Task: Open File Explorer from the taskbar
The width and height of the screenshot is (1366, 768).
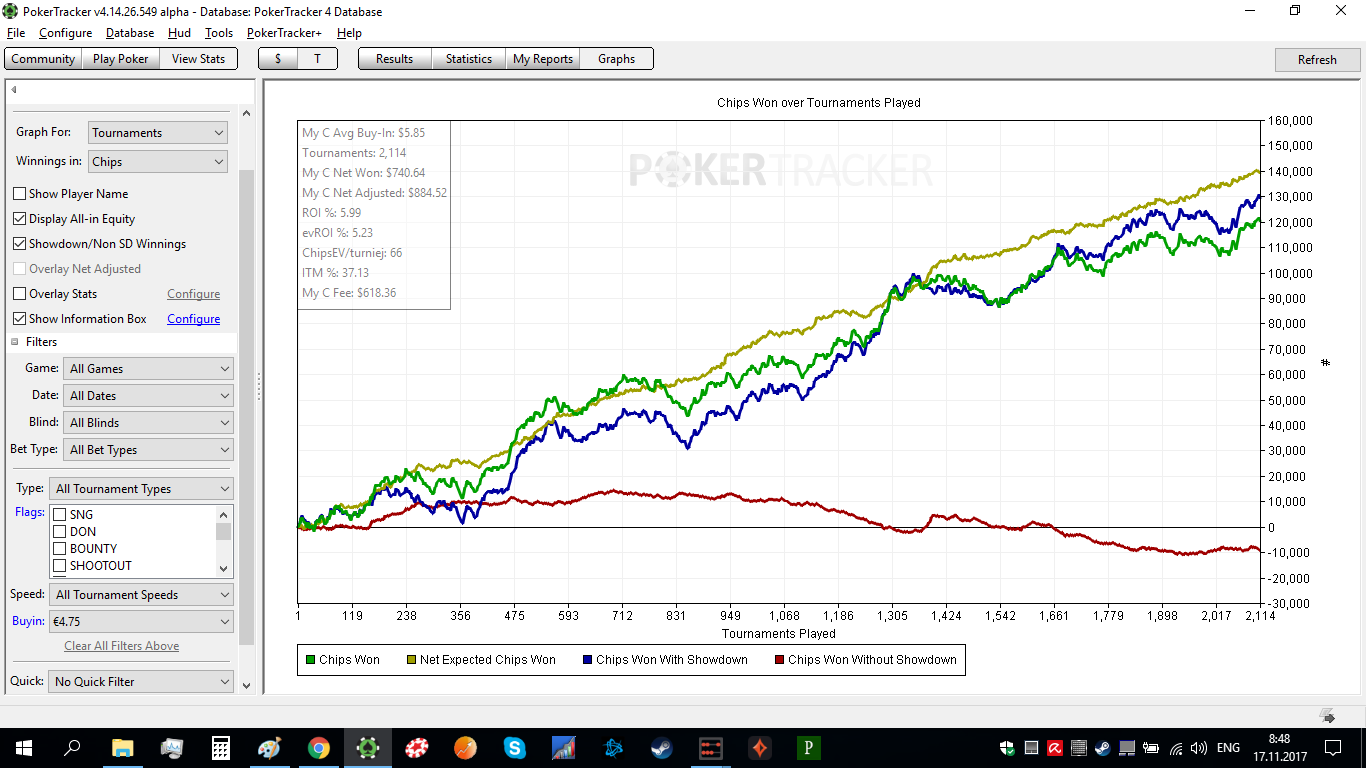Action: (x=122, y=747)
